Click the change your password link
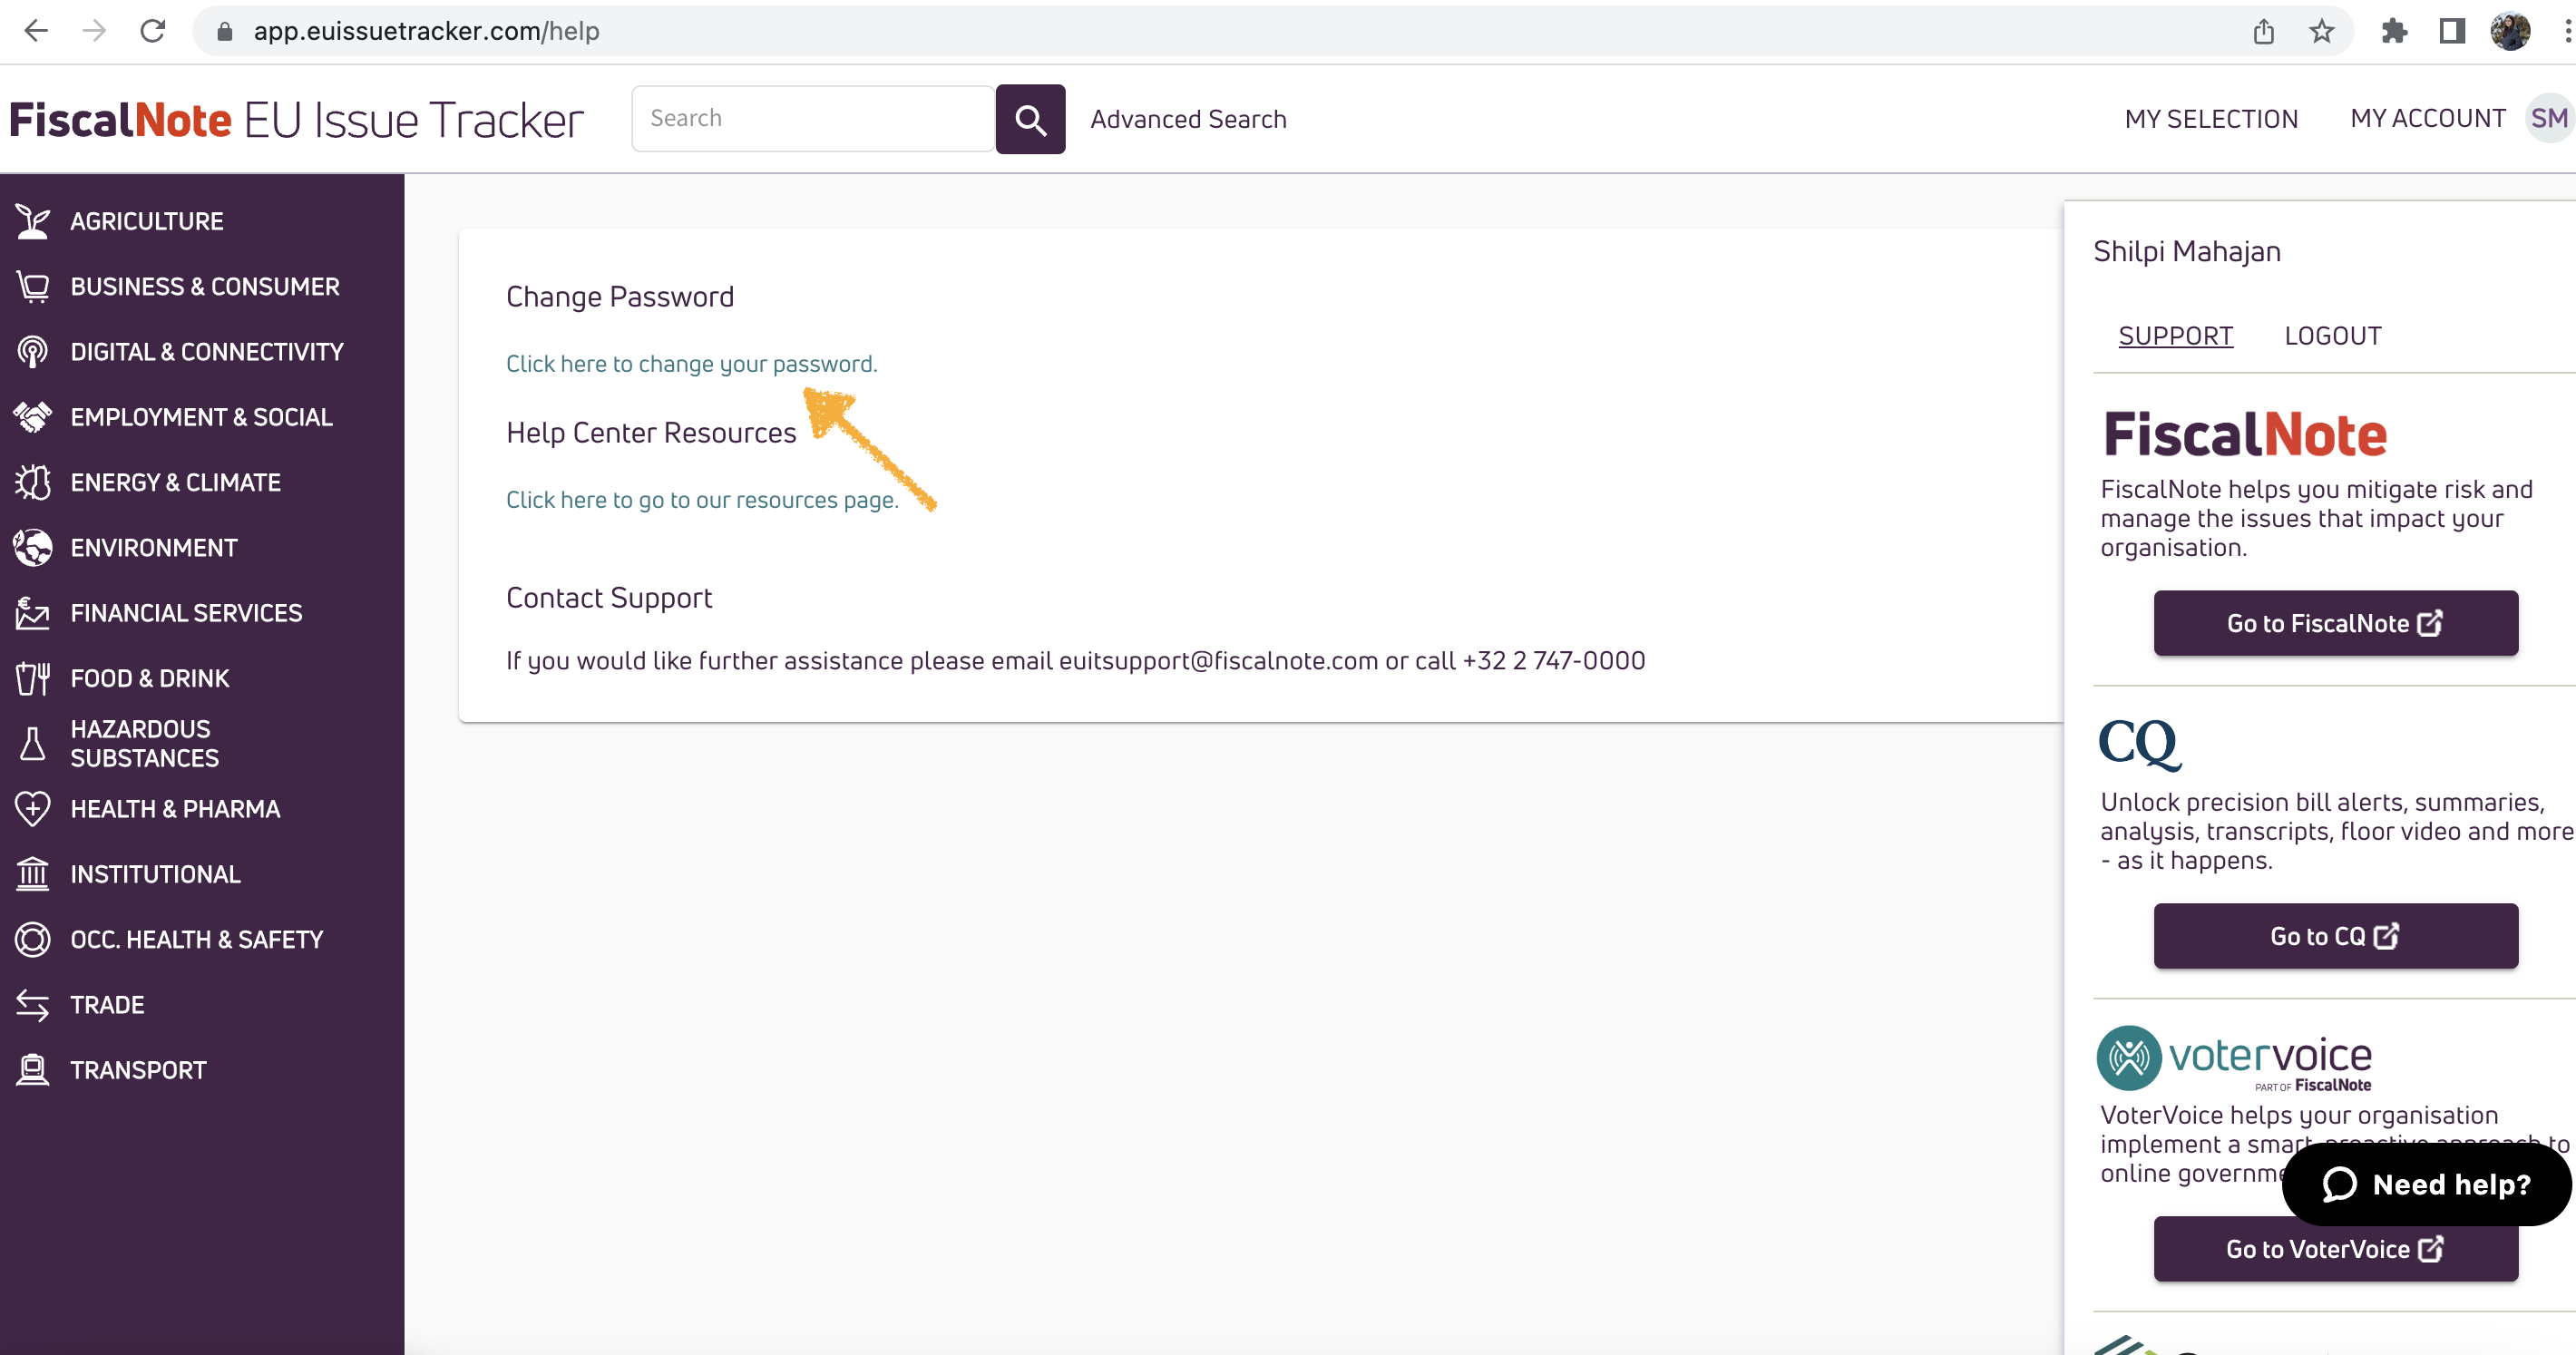This screenshot has height=1355, width=2576. click(691, 364)
